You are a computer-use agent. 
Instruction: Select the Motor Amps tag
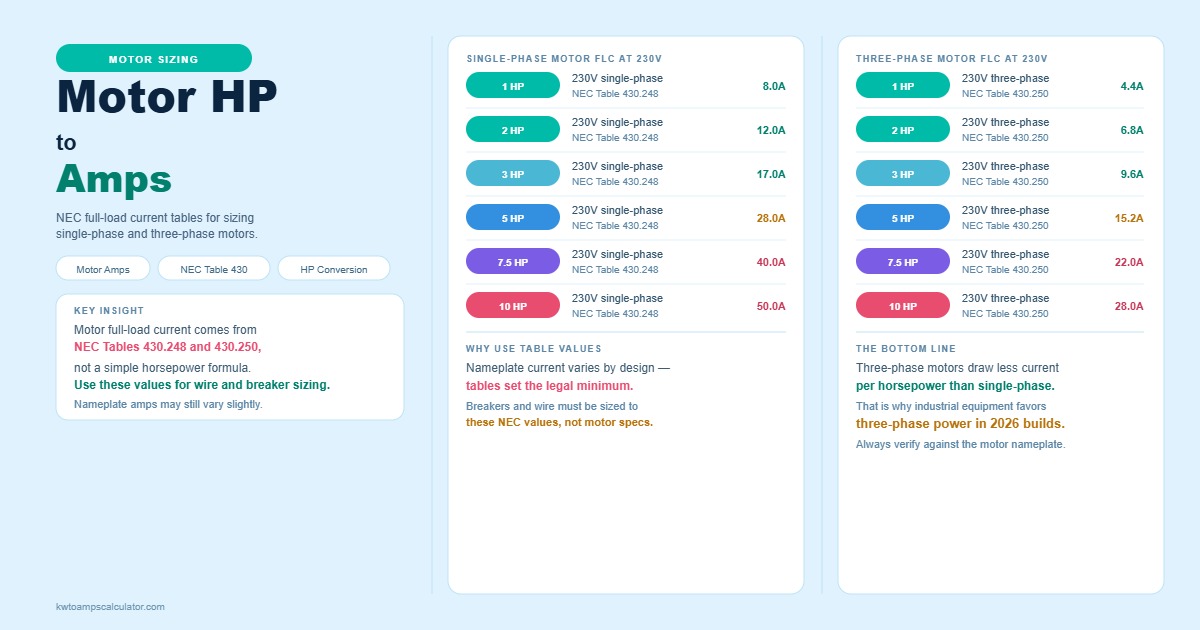[103, 269]
